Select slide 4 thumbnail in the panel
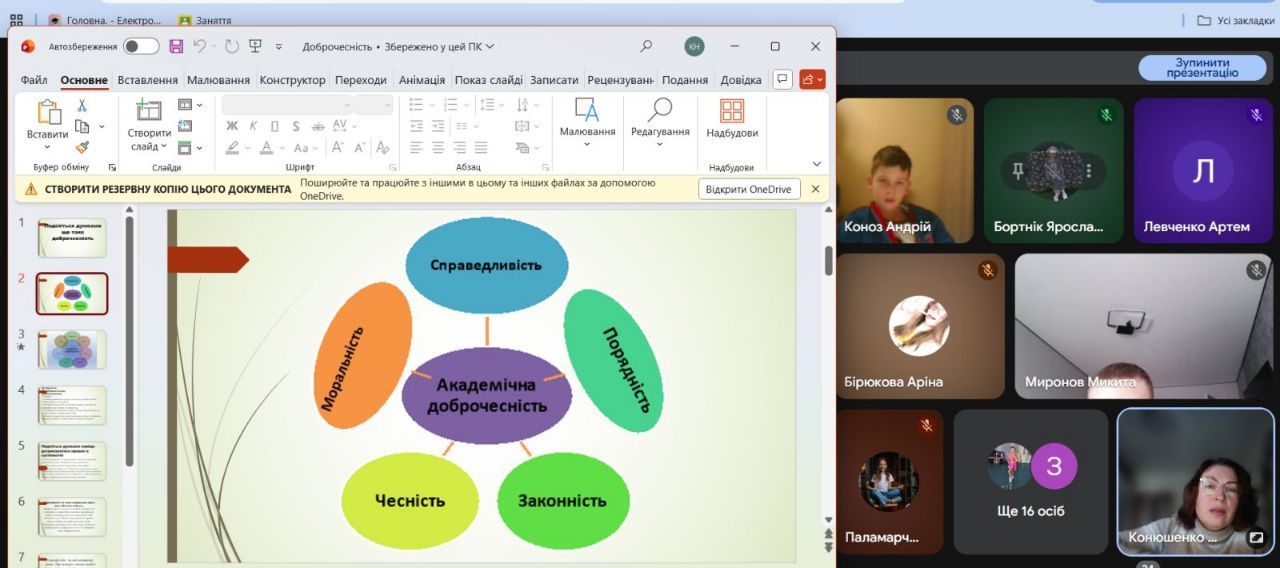 [x=72, y=405]
